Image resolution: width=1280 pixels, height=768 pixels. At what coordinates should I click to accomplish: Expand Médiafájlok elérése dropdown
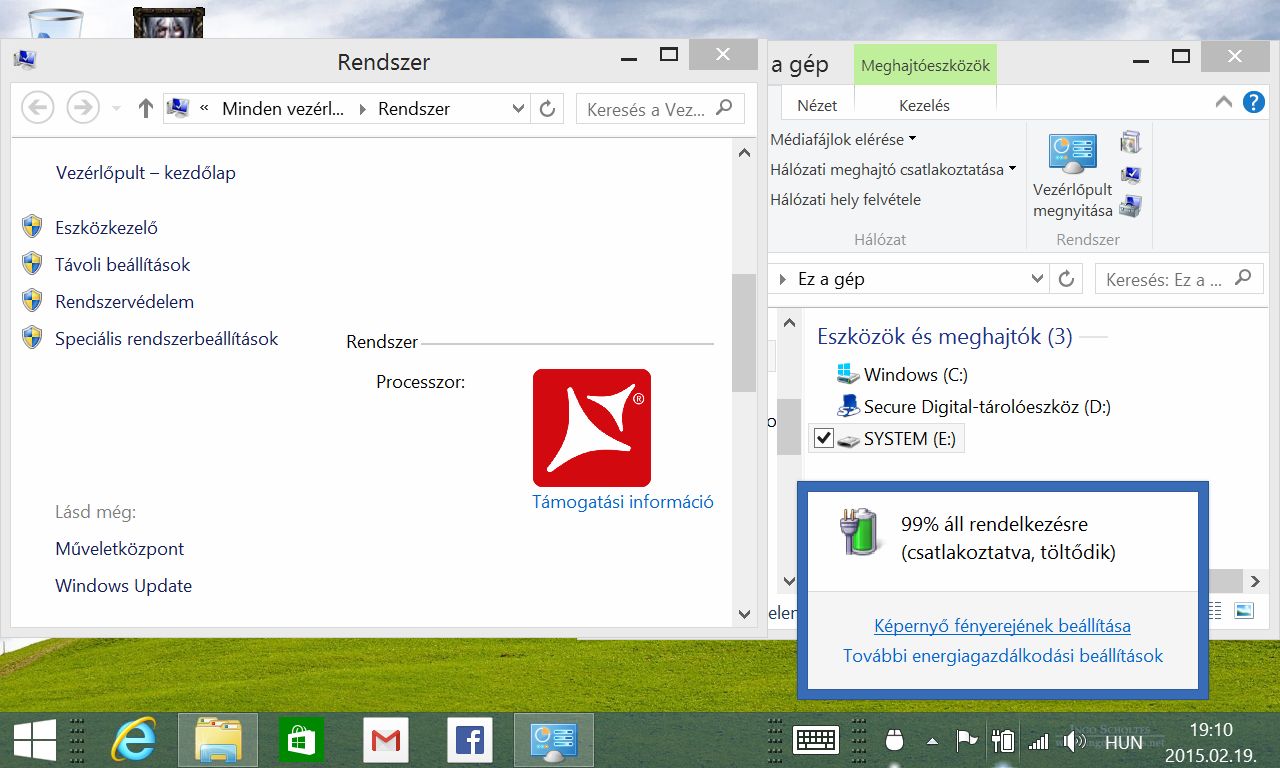click(x=844, y=140)
